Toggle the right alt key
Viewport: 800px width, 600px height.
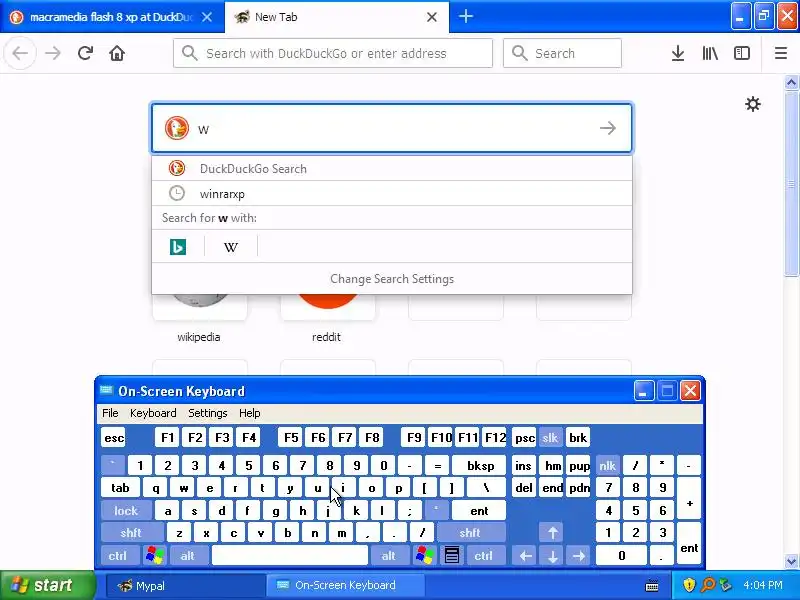[x=389, y=555]
